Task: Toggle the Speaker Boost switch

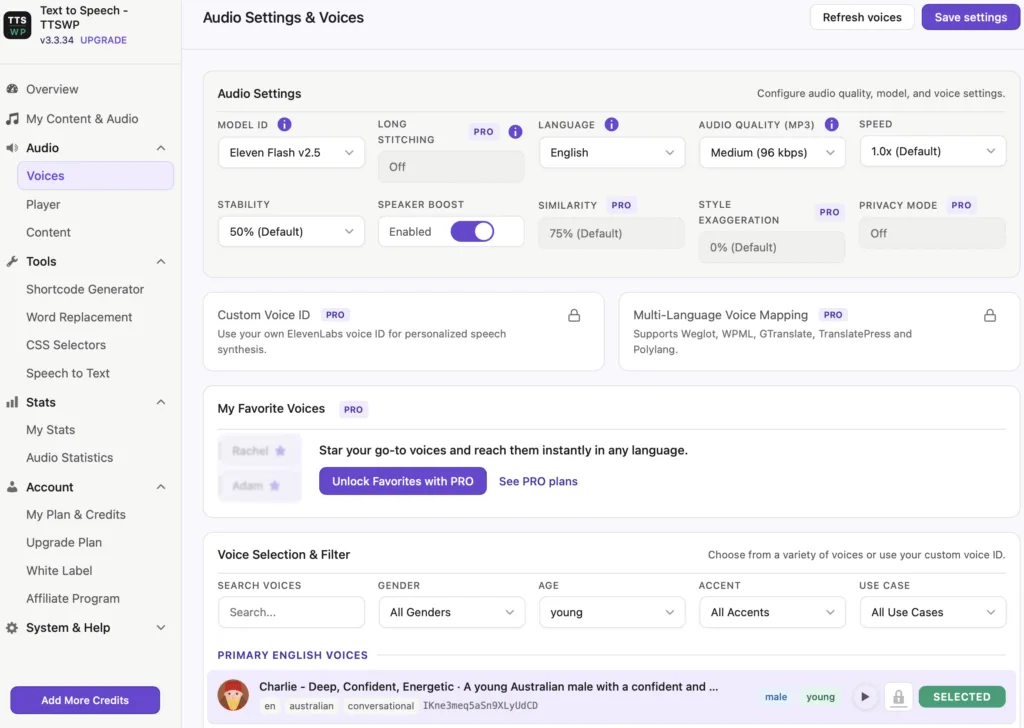Action: [472, 231]
